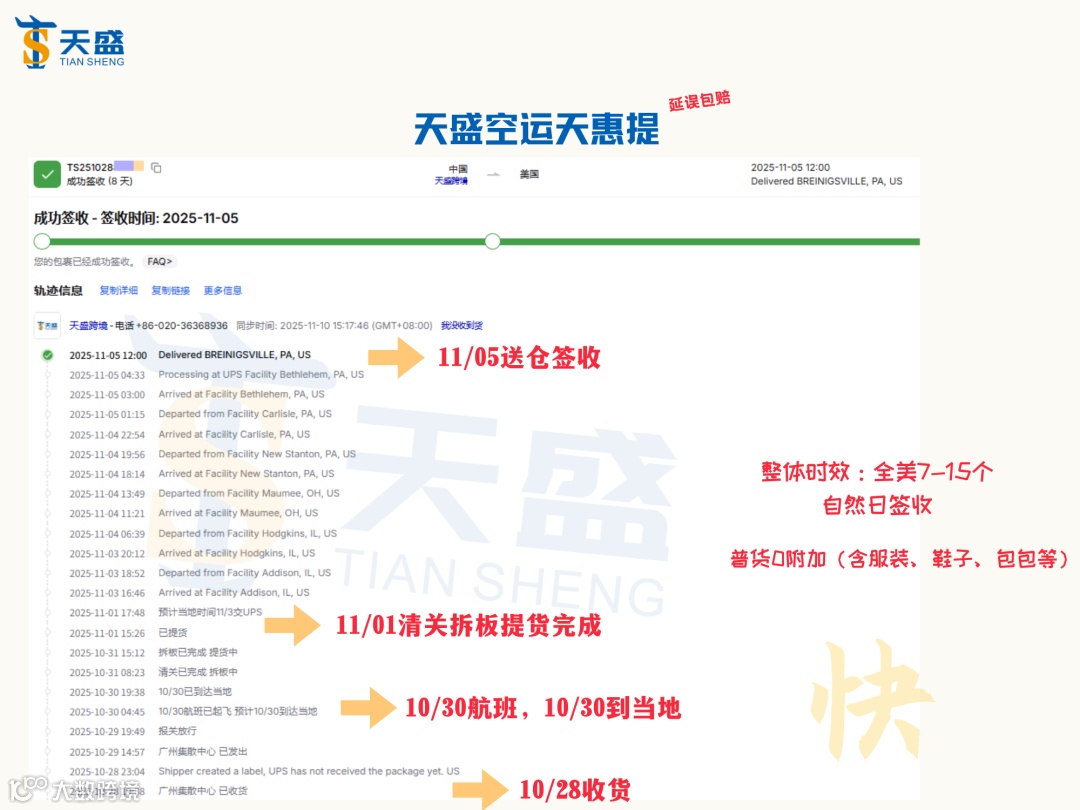This screenshot has width=1080, height=810.
Task: Click 复制链接 link
Action: (x=170, y=291)
